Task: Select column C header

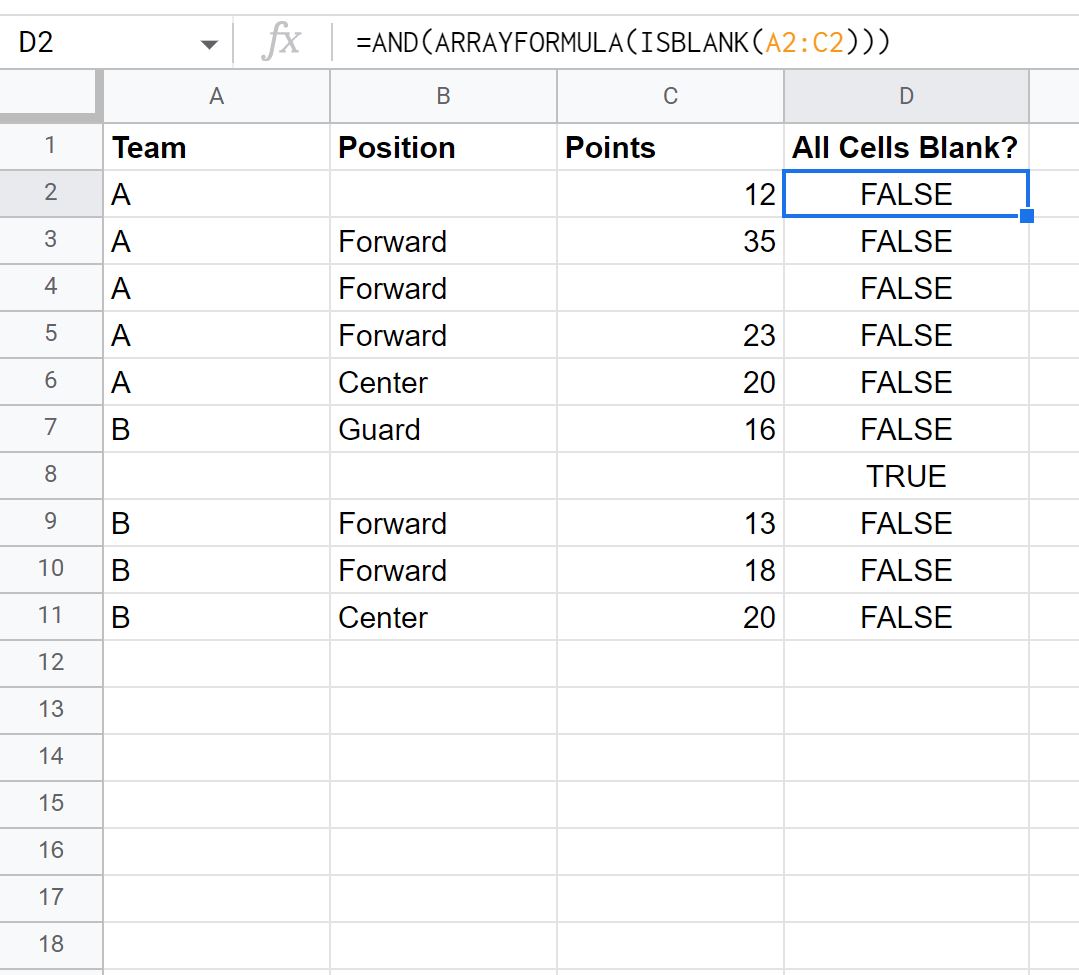Action: (x=670, y=96)
